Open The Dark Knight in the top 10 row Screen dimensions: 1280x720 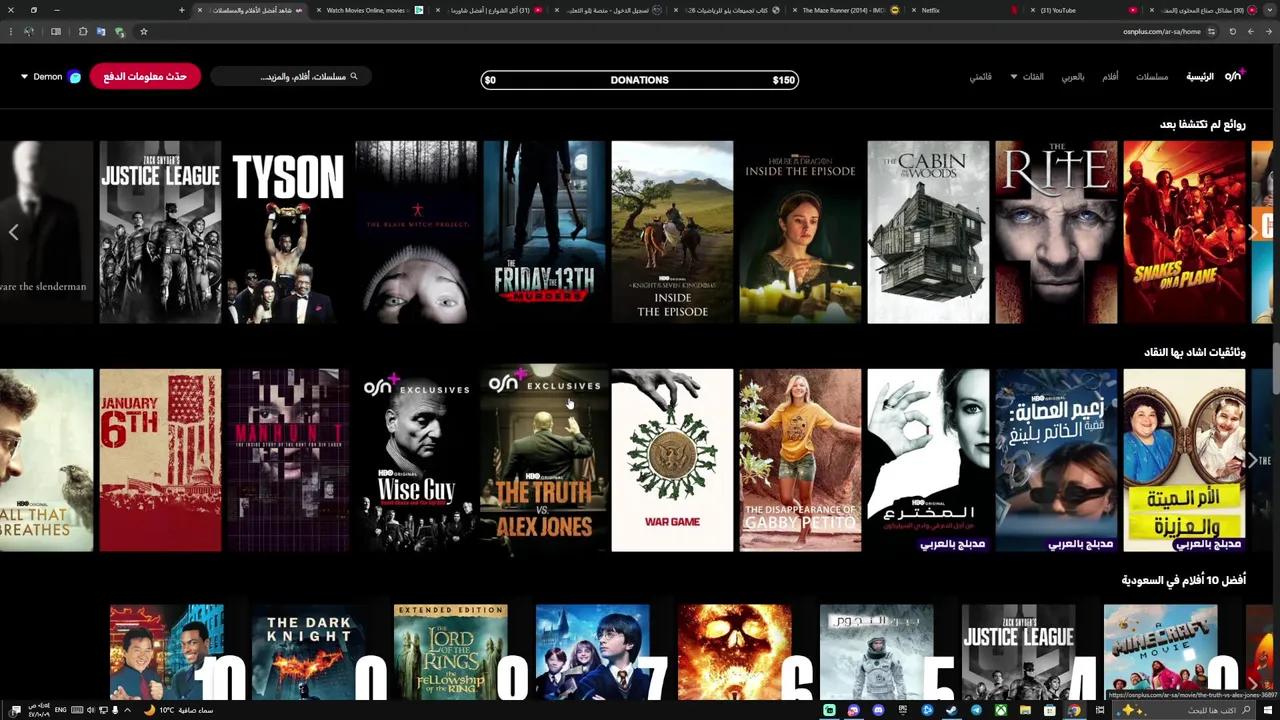[x=309, y=651]
